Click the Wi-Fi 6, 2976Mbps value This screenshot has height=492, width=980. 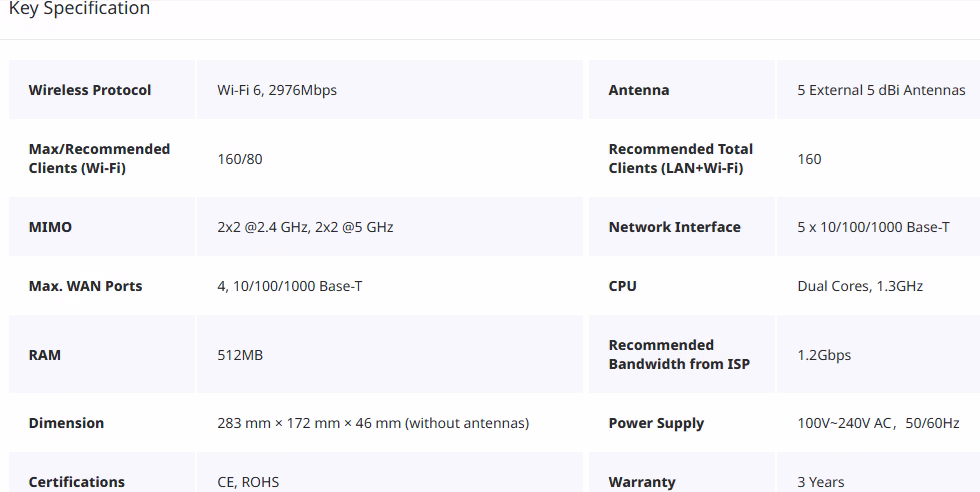(277, 90)
